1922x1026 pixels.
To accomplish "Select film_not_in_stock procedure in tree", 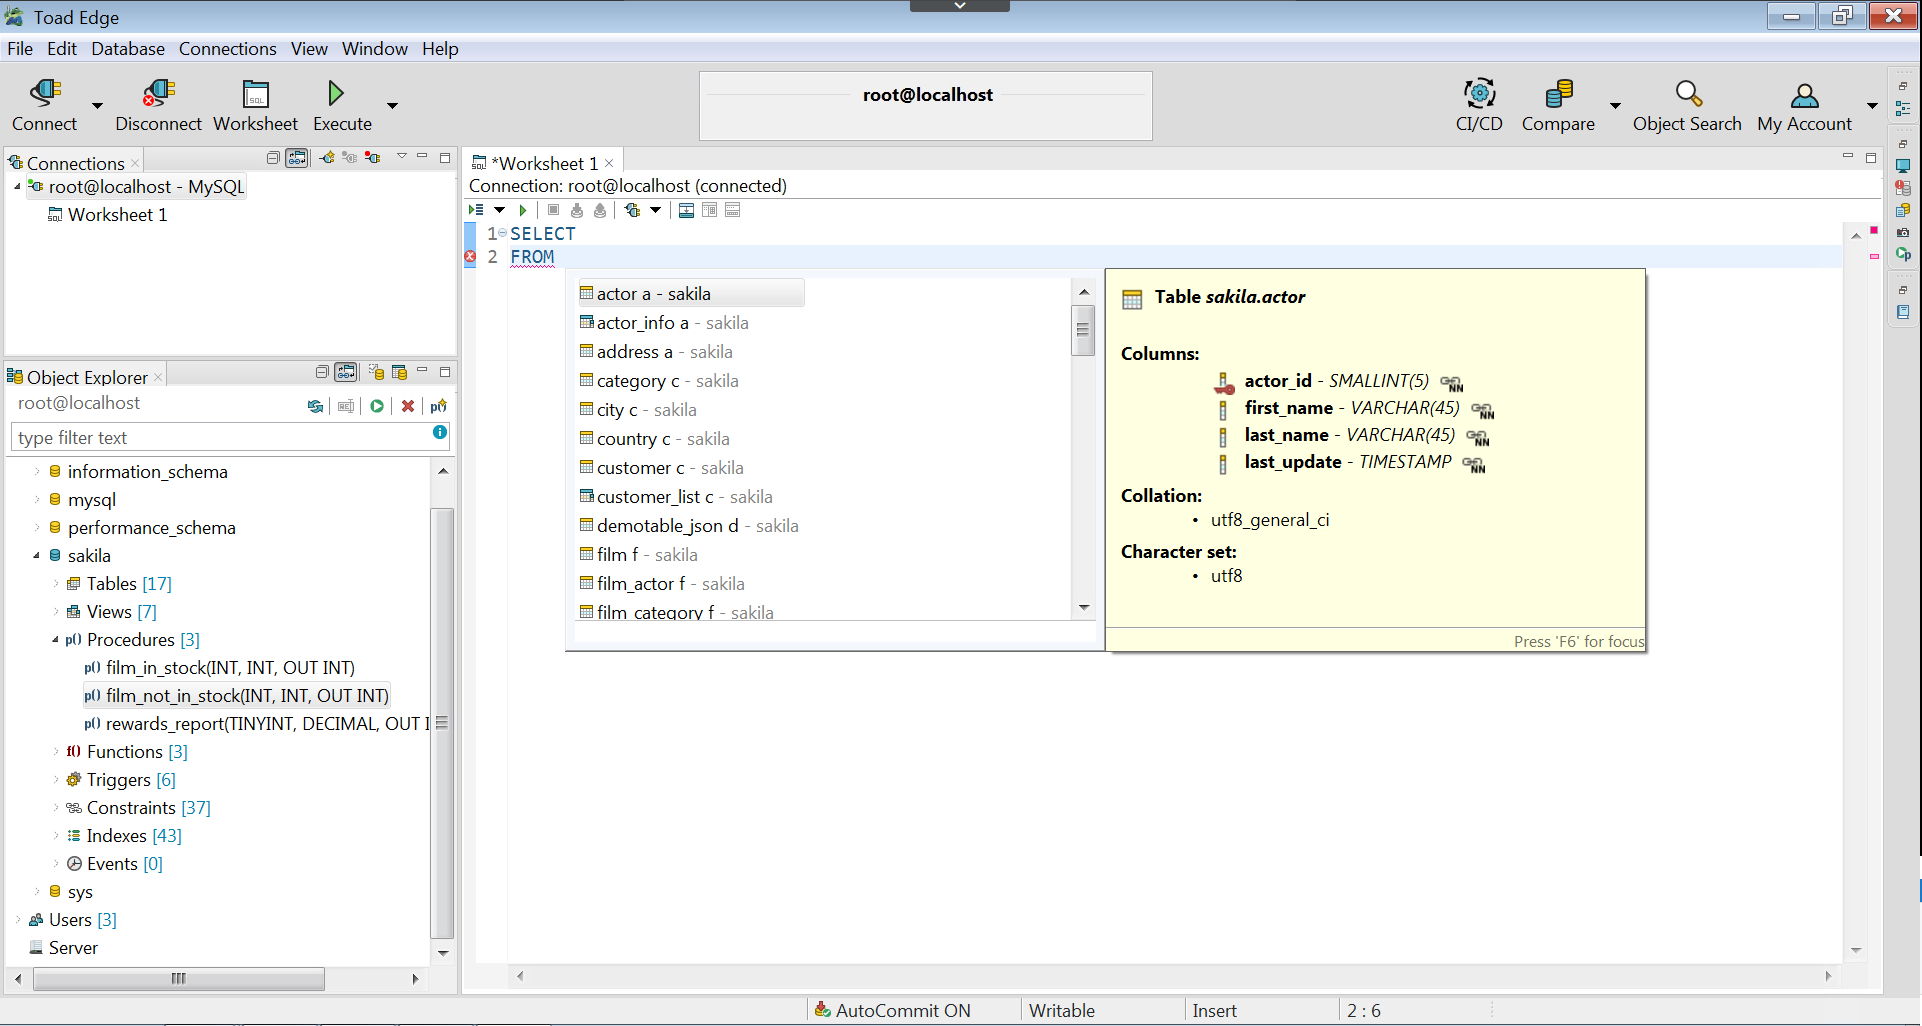I will (x=236, y=695).
